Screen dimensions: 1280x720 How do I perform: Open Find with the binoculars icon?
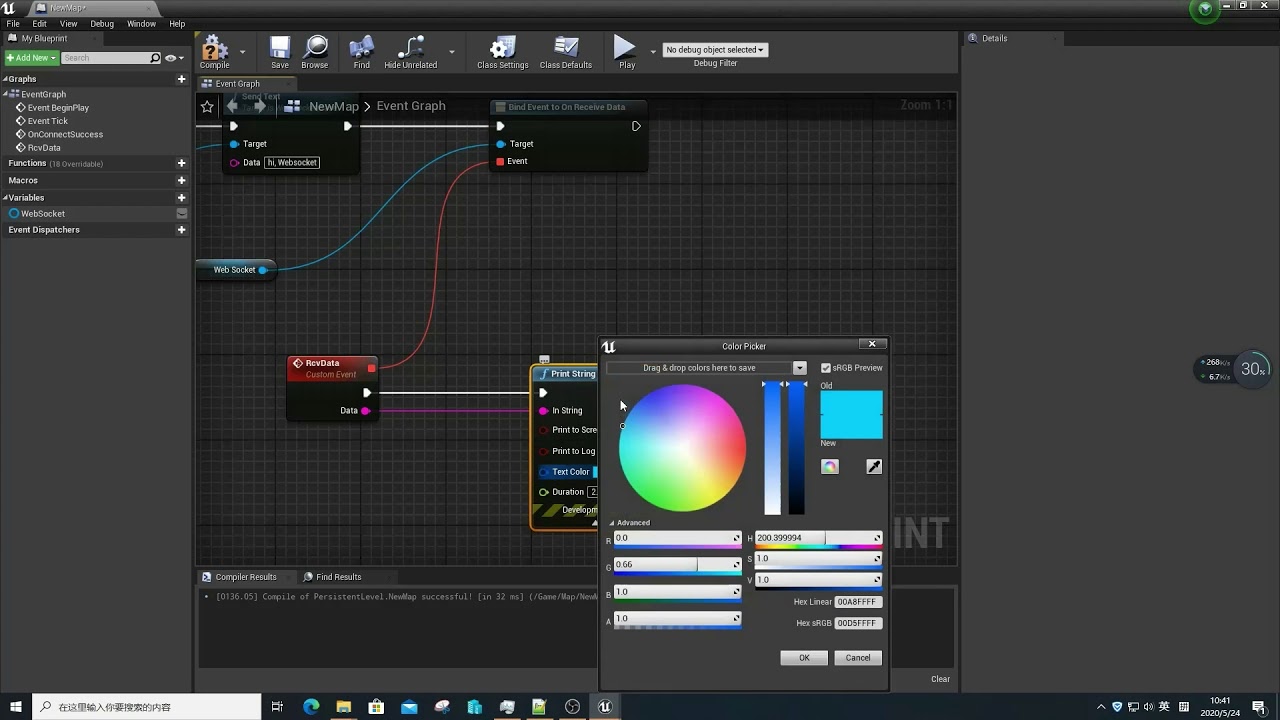pos(361,48)
